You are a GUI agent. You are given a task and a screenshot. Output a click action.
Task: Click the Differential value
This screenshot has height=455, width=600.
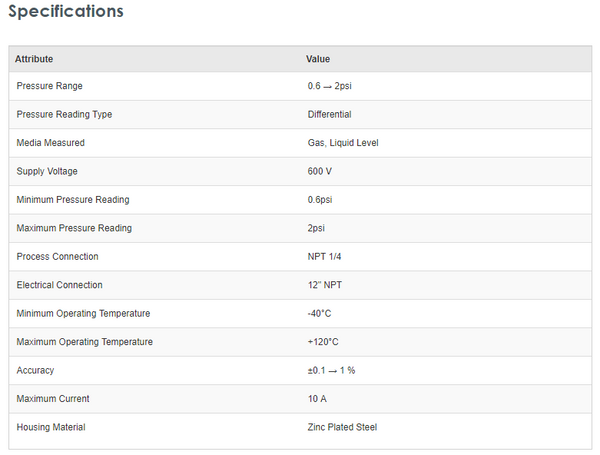(x=329, y=114)
